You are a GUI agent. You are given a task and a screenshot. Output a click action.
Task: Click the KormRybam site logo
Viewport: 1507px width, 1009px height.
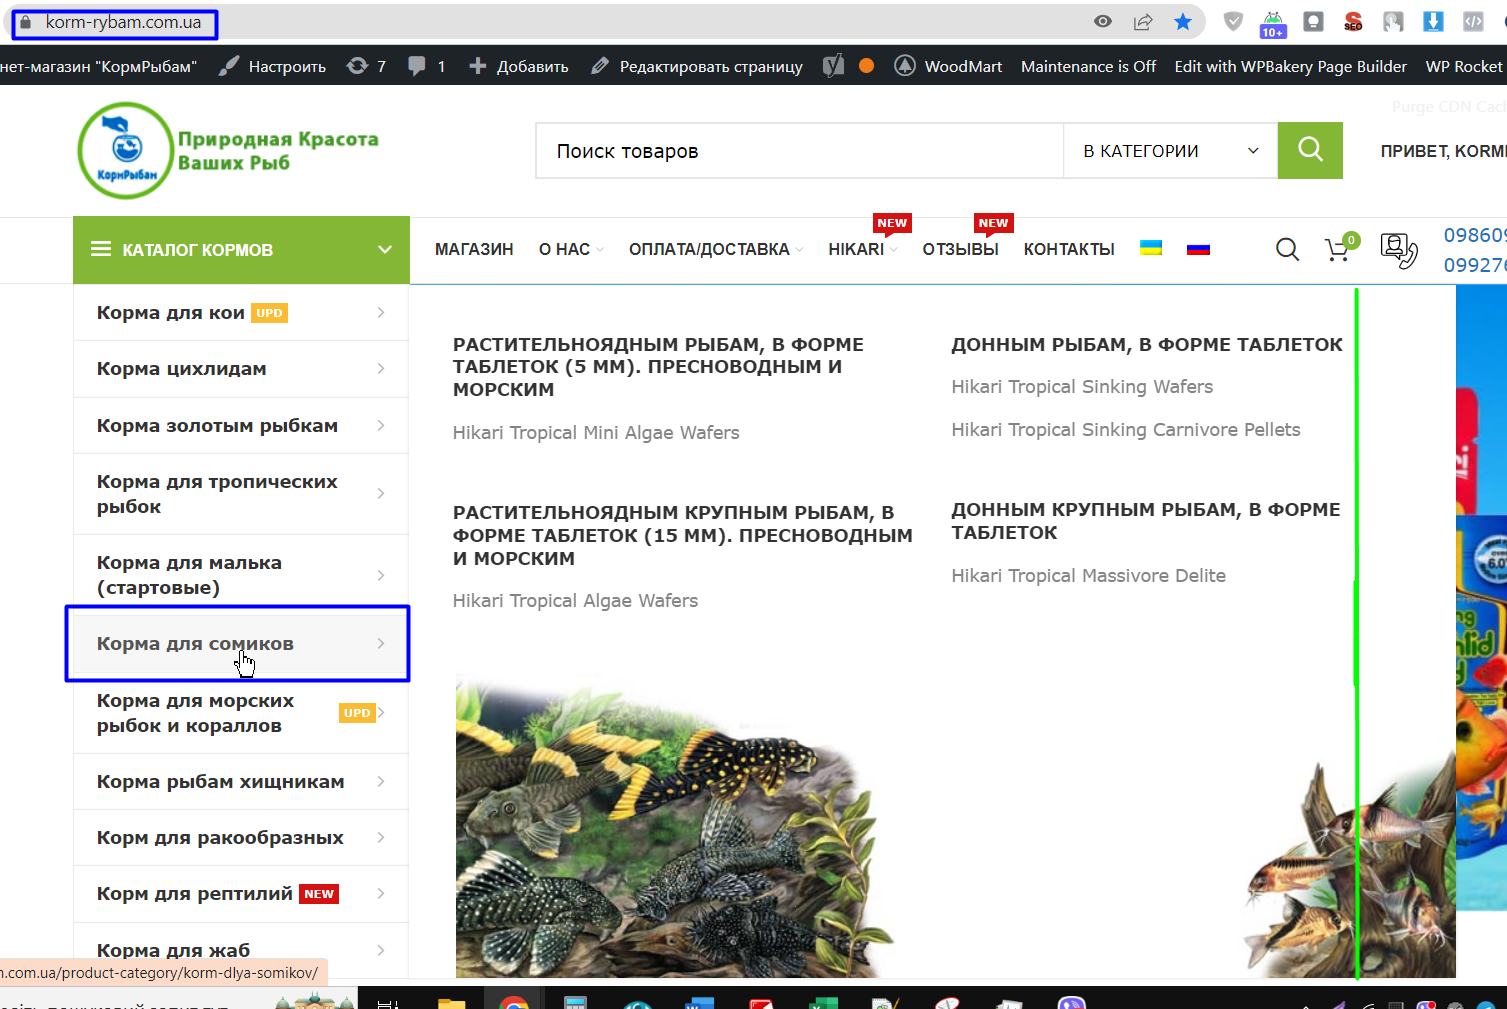[228, 150]
